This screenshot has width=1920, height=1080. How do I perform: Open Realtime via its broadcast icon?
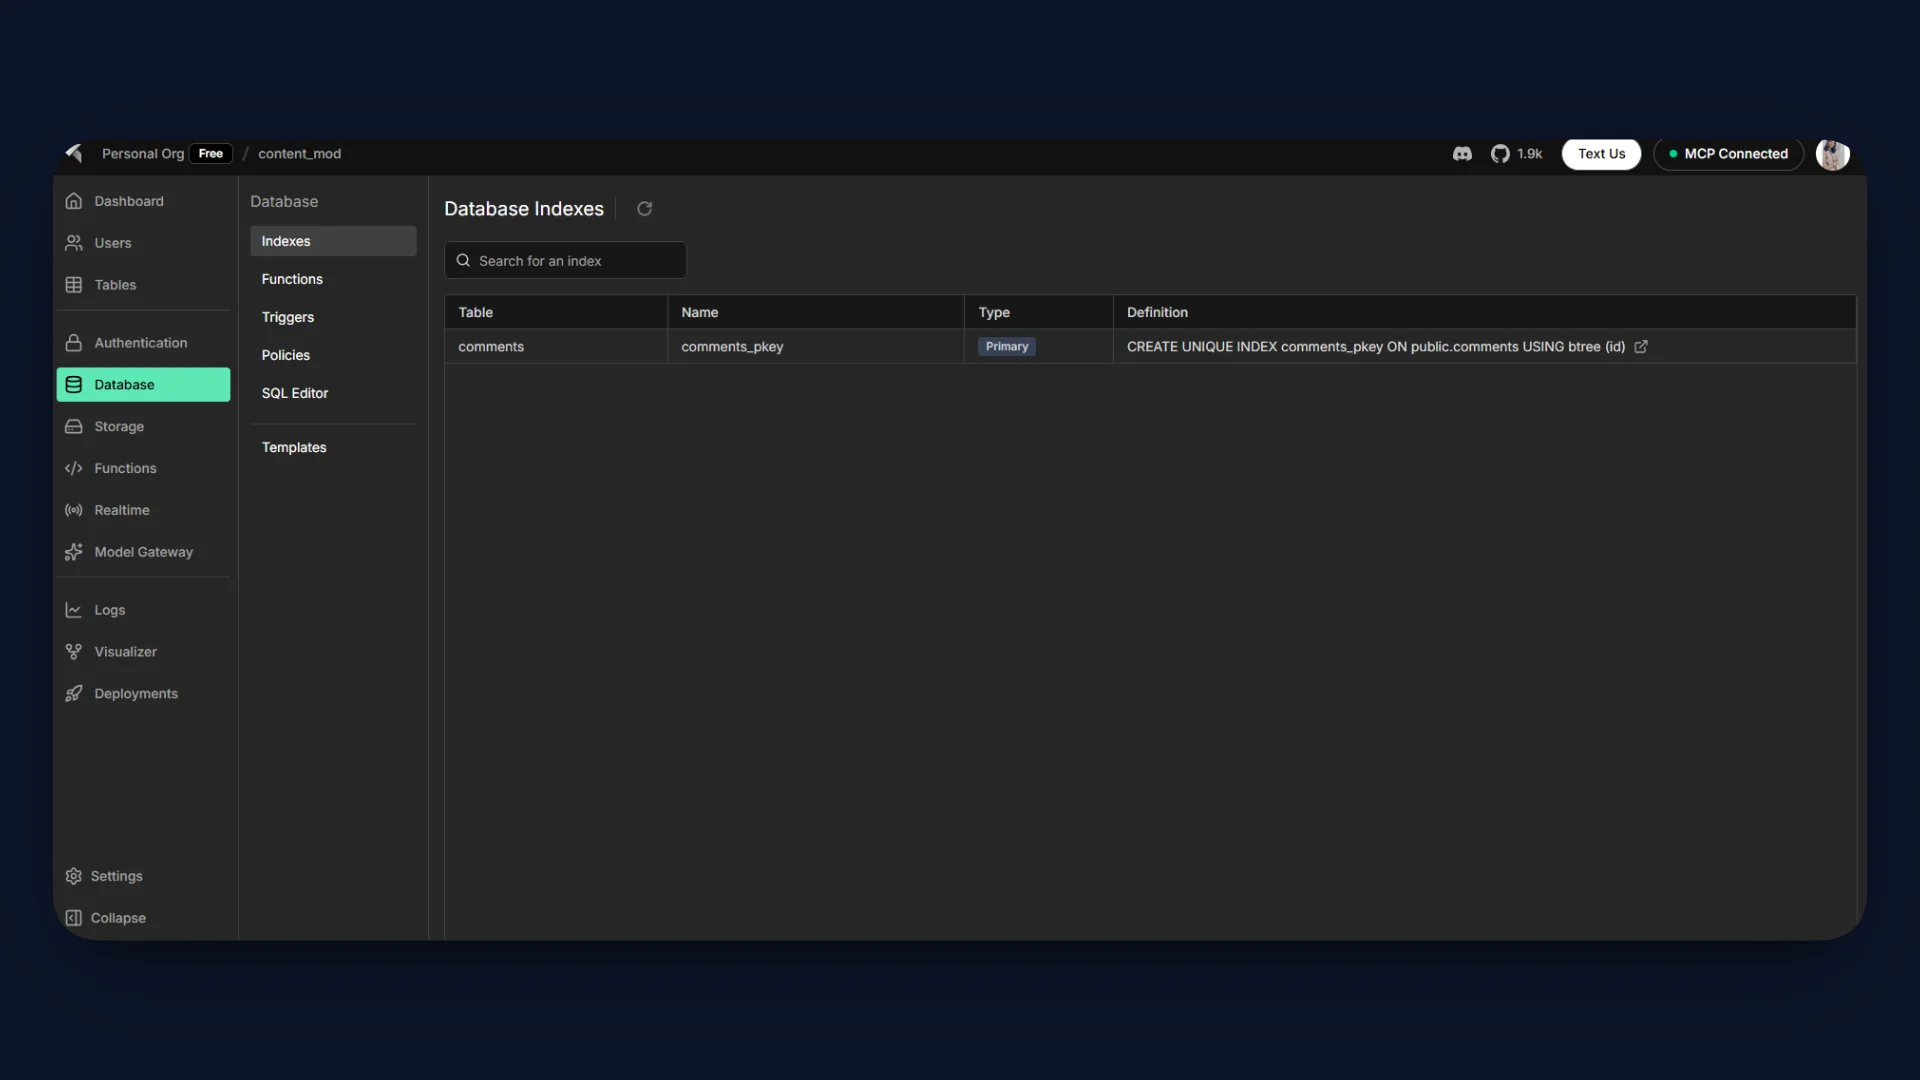point(74,510)
